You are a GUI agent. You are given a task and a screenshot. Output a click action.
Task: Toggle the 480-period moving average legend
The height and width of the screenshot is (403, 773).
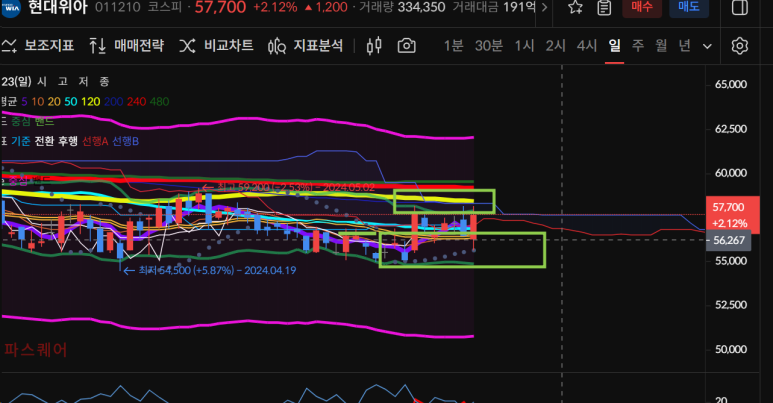(x=159, y=102)
